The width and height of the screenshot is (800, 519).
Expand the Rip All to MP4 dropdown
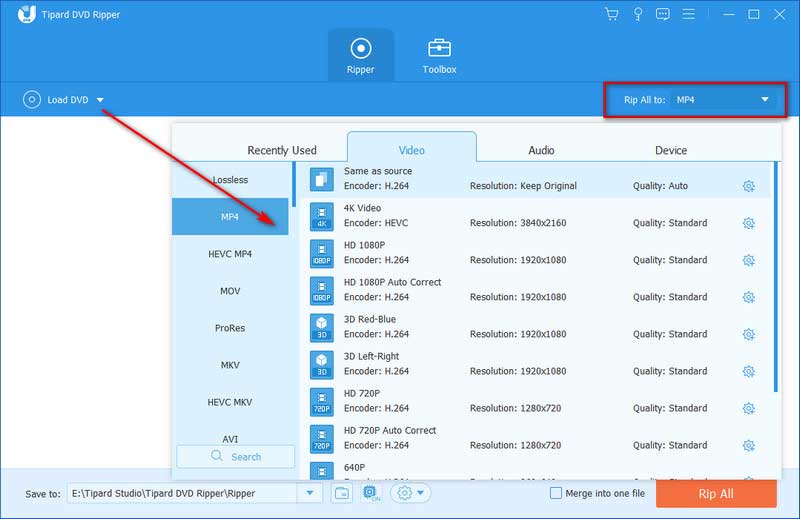coord(764,100)
